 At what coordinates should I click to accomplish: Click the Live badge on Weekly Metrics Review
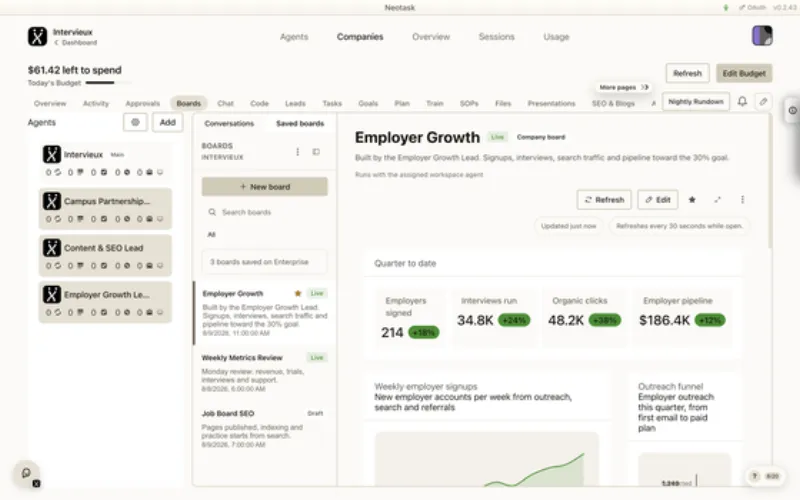(317, 358)
